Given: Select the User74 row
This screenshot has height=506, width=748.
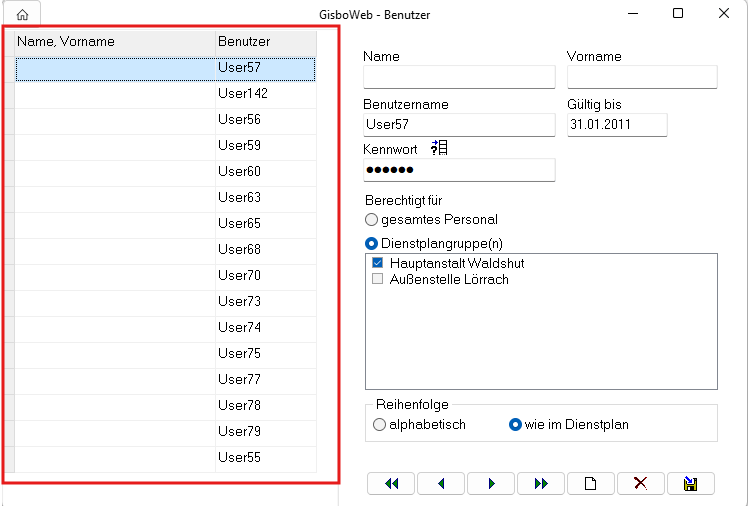Looking at the screenshot, I should click(166, 329).
